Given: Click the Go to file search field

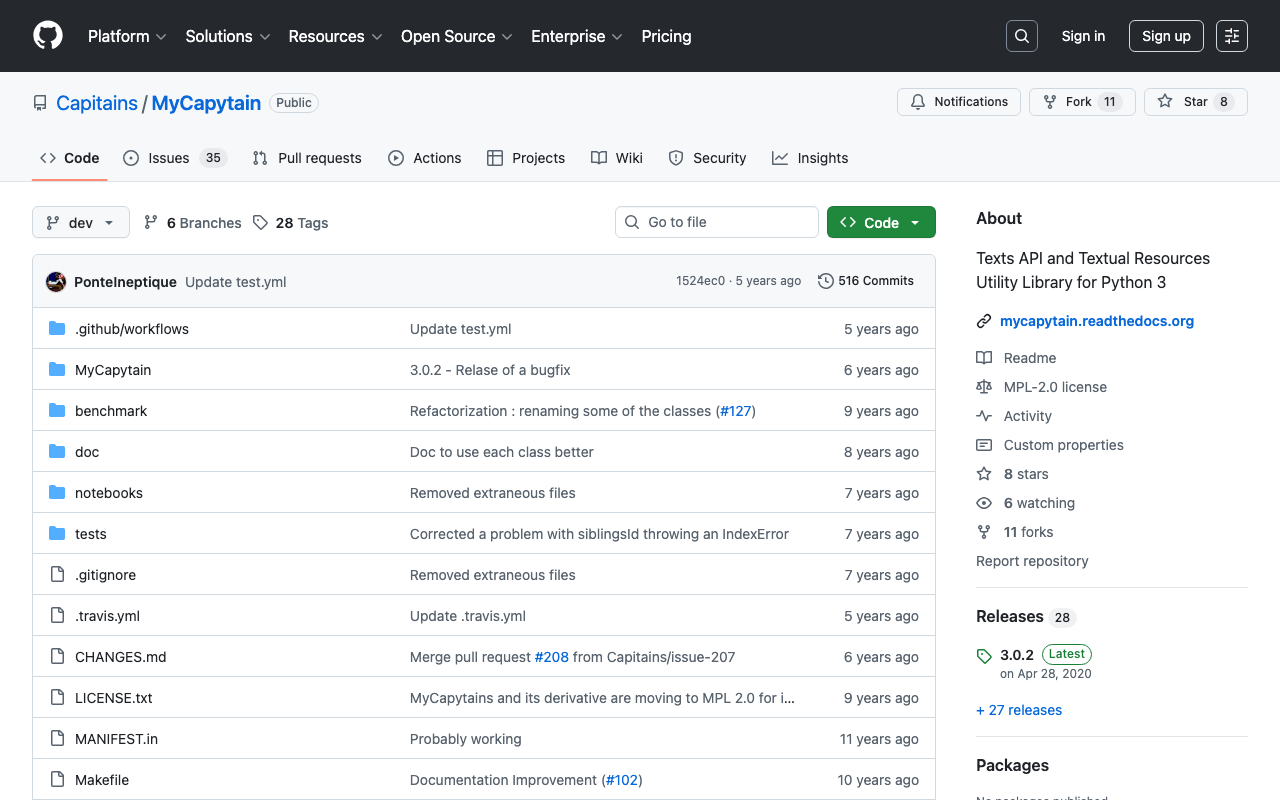Looking at the screenshot, I should coord(717,222).
